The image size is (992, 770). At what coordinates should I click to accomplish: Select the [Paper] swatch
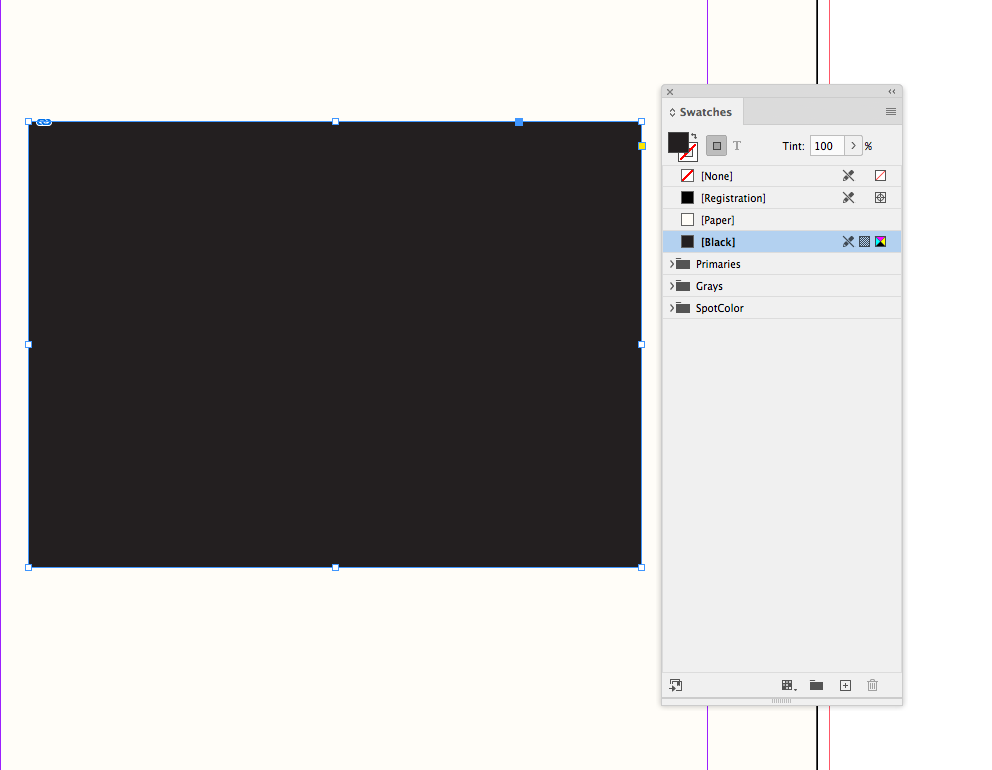(x=782, y=220)
